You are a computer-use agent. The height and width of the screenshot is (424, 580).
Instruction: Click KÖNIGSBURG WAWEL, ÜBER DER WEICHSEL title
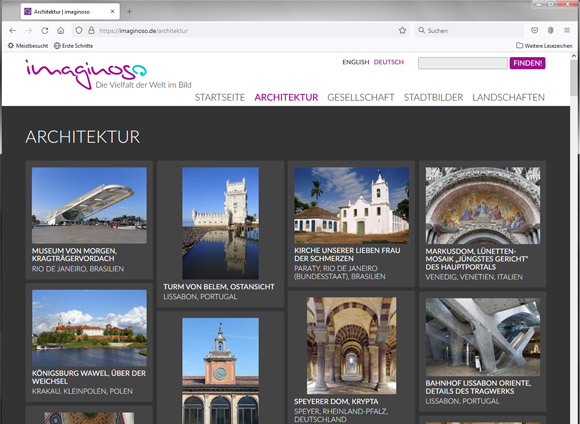tap(89, 377)
